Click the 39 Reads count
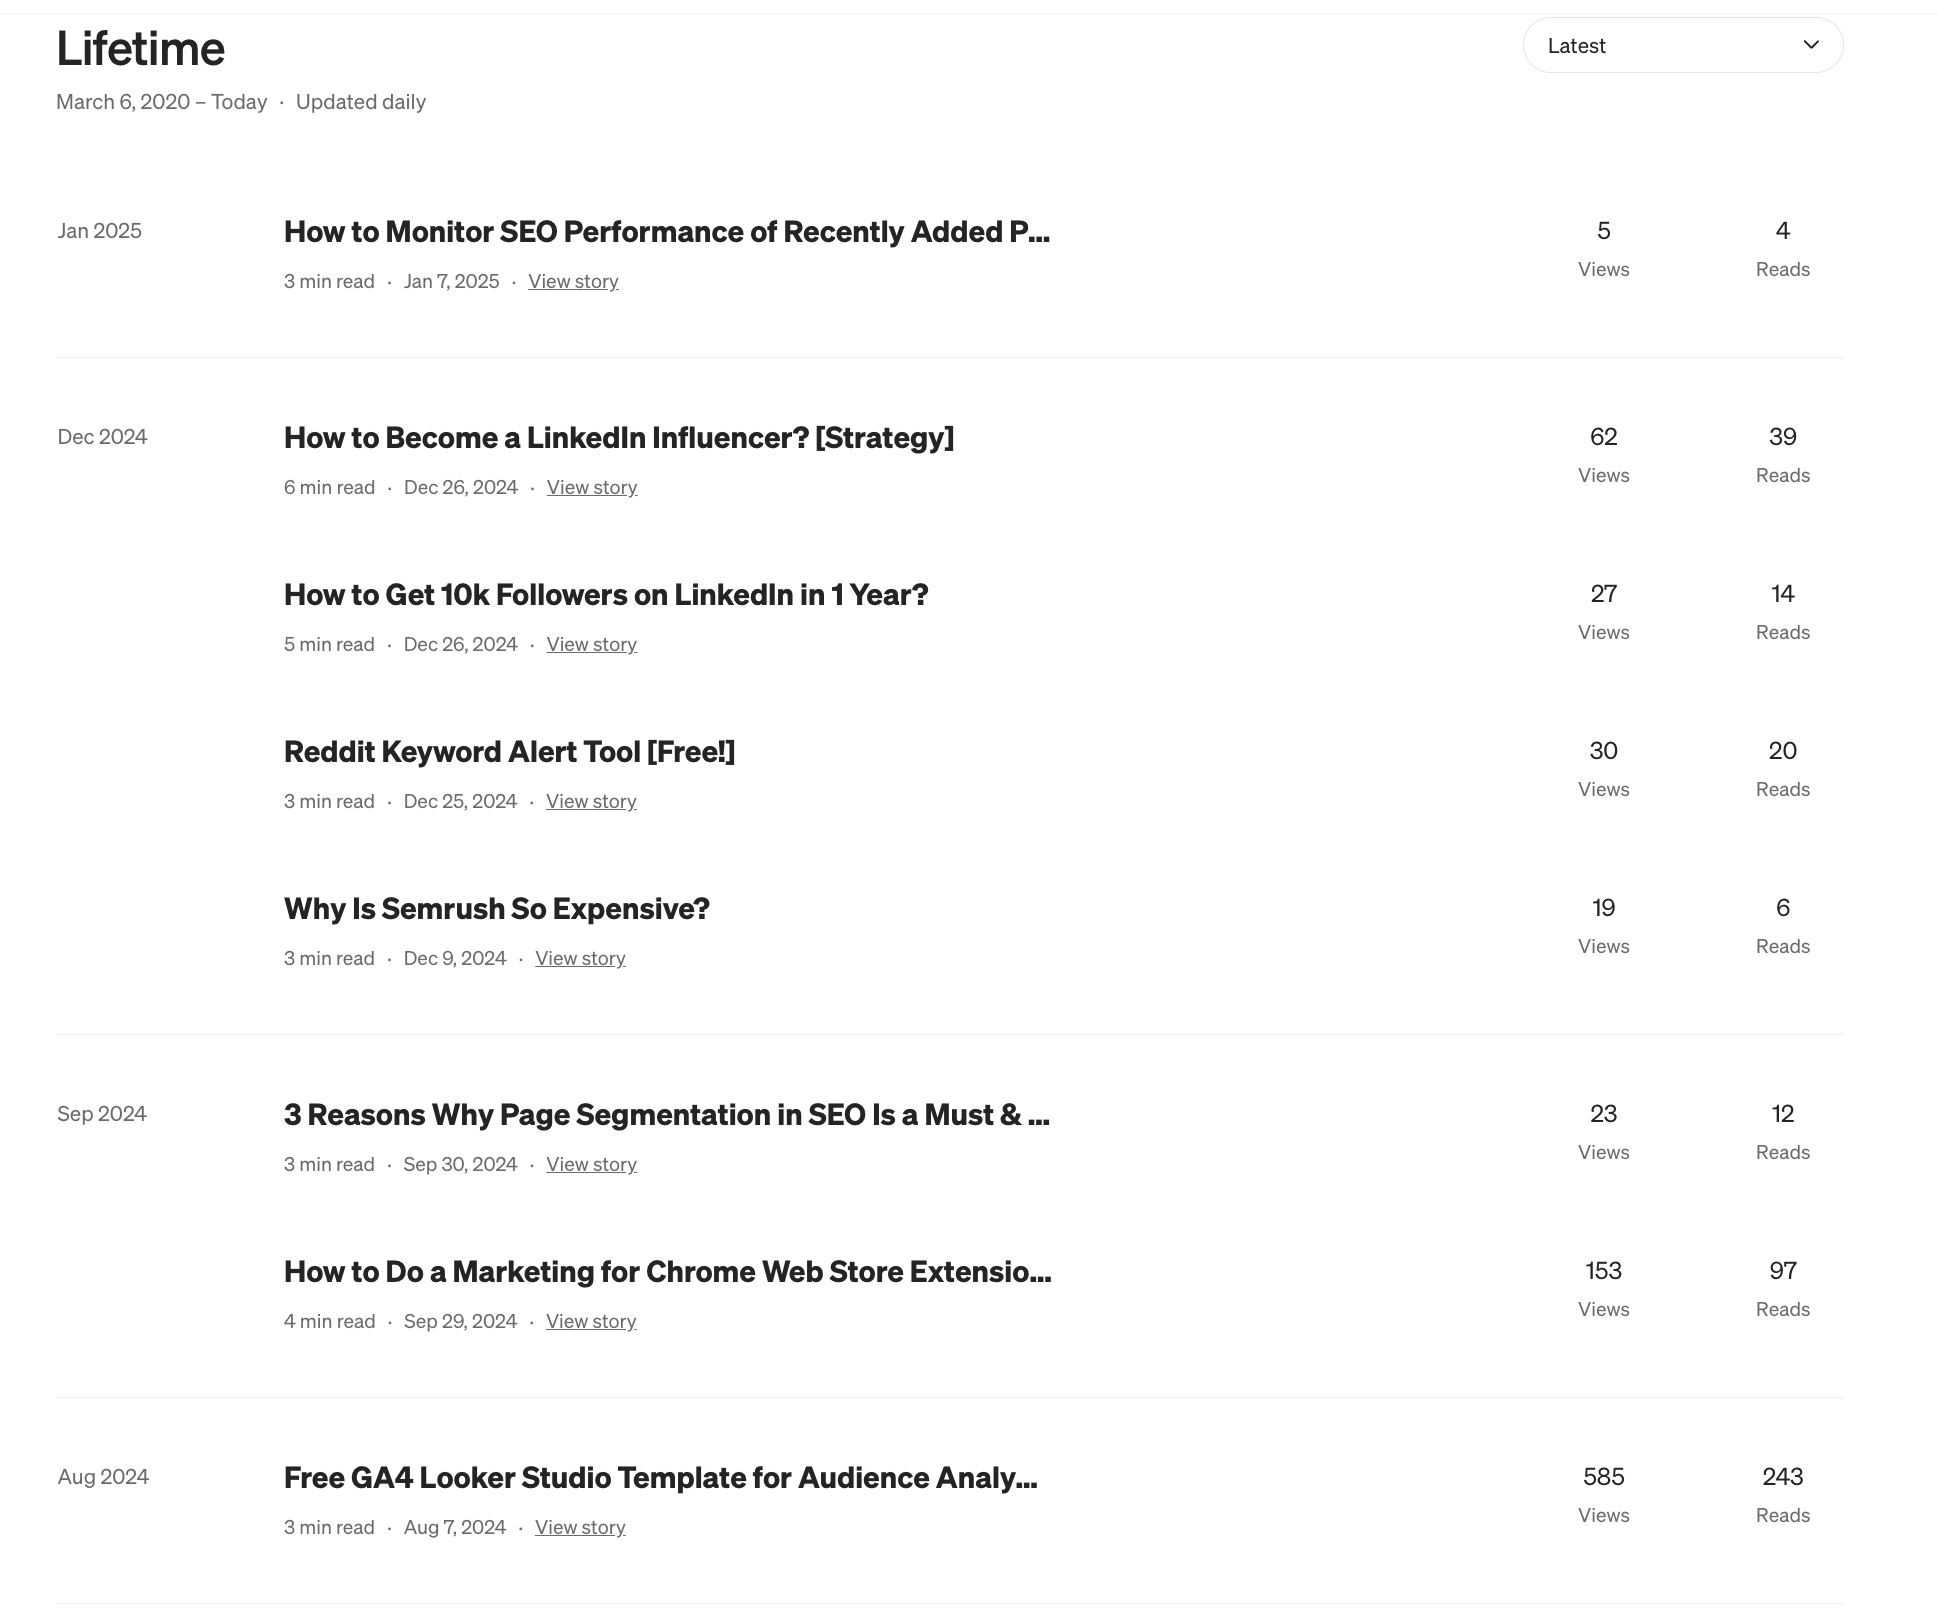1938x1624 pixels. click(1783, 437)
